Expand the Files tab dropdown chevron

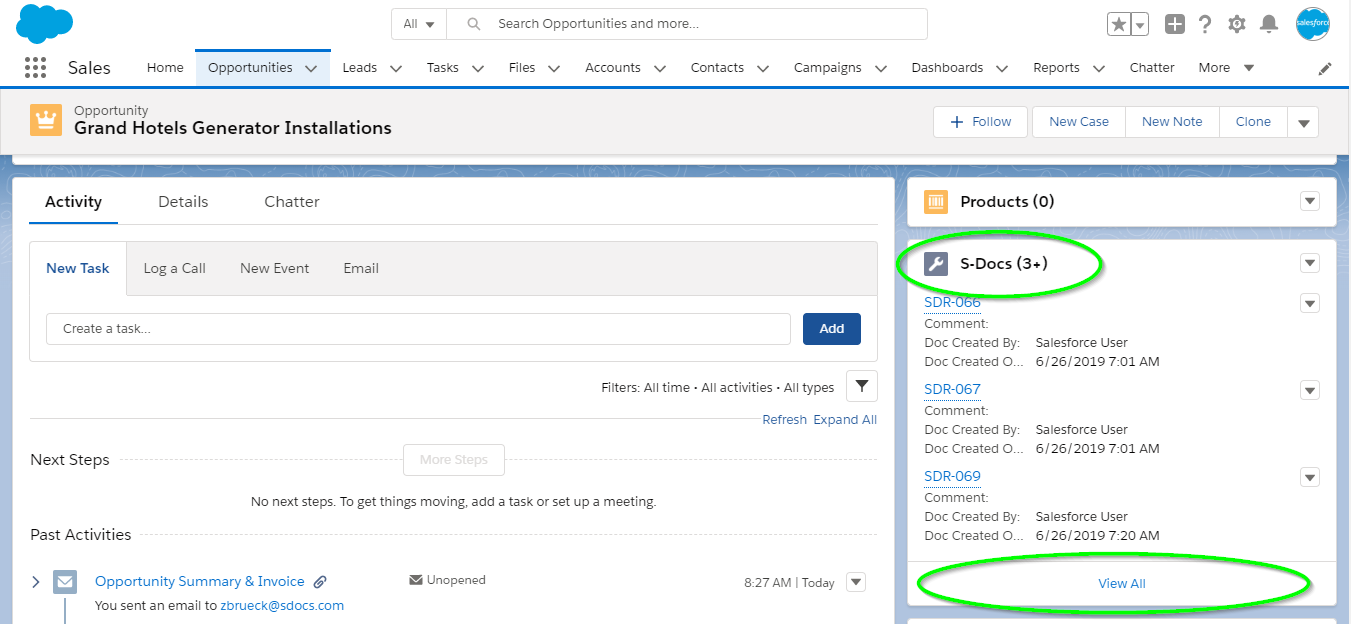(554, 69)
